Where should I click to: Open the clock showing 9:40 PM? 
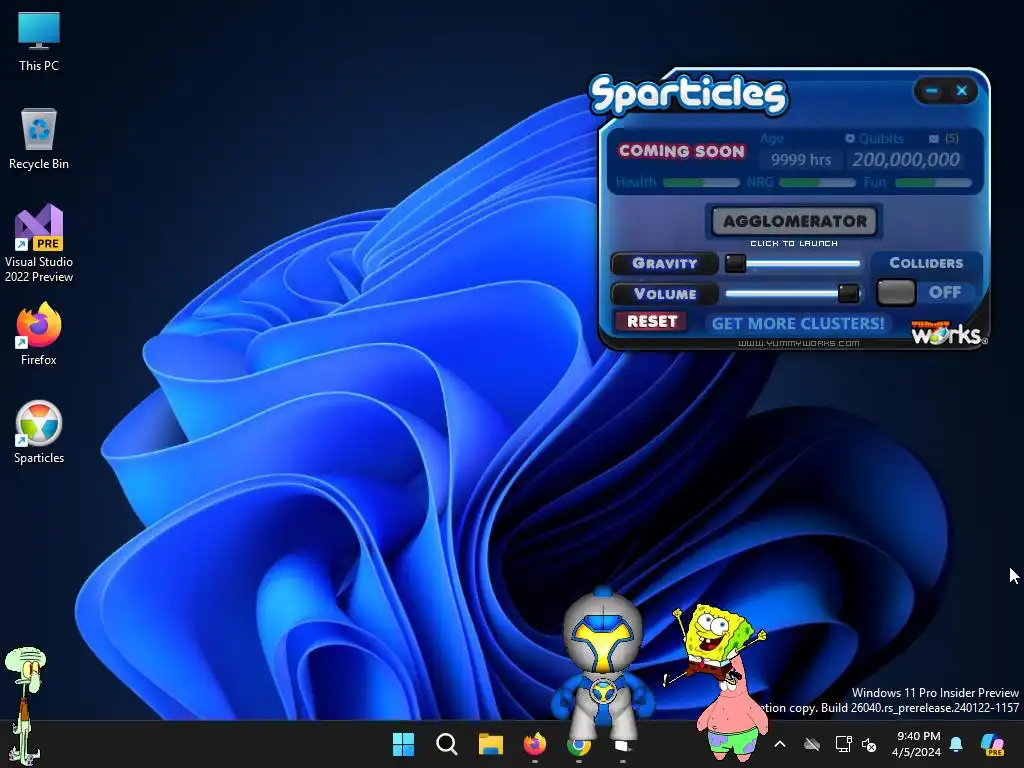917,744
